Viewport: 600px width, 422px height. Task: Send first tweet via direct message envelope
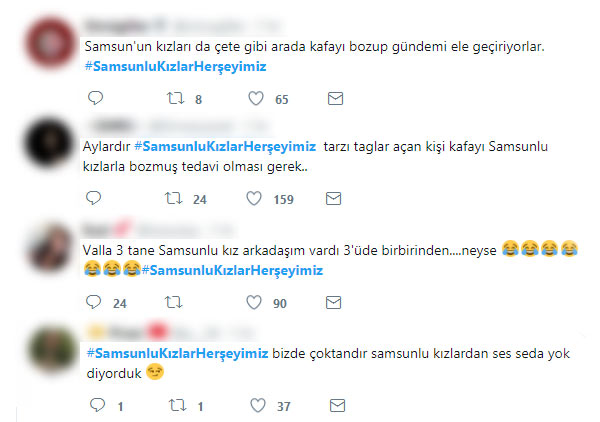tap(335, 99)
